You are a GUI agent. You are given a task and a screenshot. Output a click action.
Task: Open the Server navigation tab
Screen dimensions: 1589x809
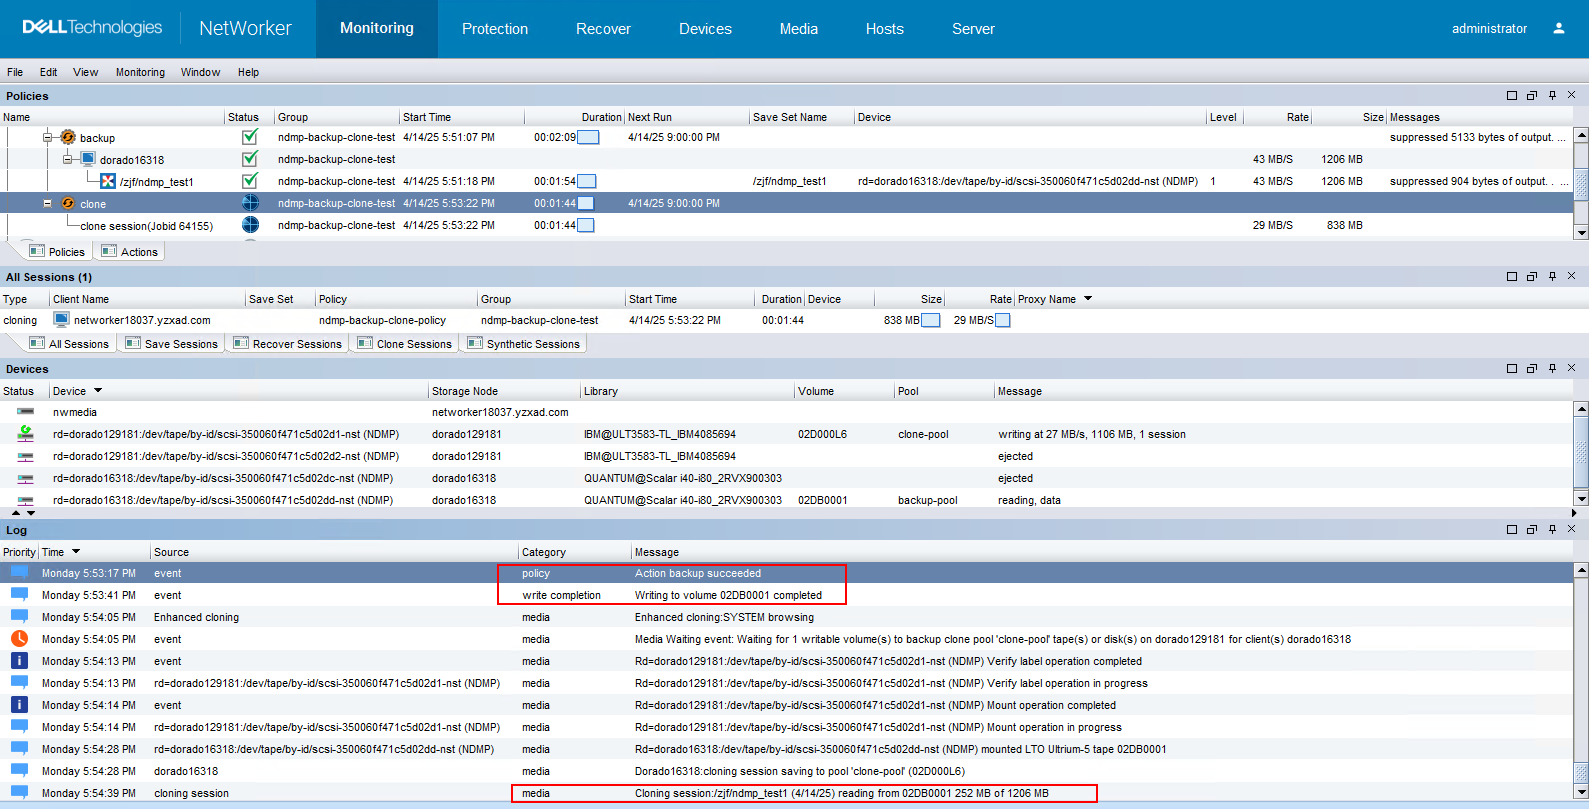coord(973,29)
